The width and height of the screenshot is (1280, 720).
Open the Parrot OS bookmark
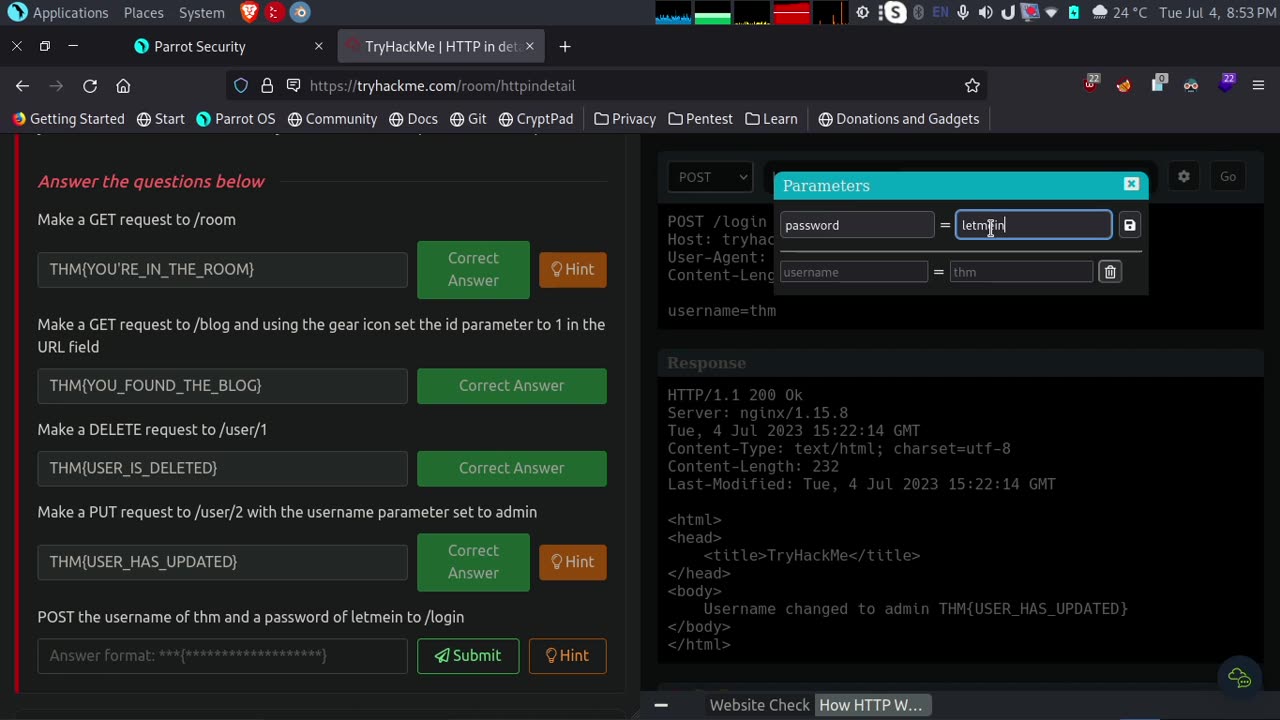(236, 119)
